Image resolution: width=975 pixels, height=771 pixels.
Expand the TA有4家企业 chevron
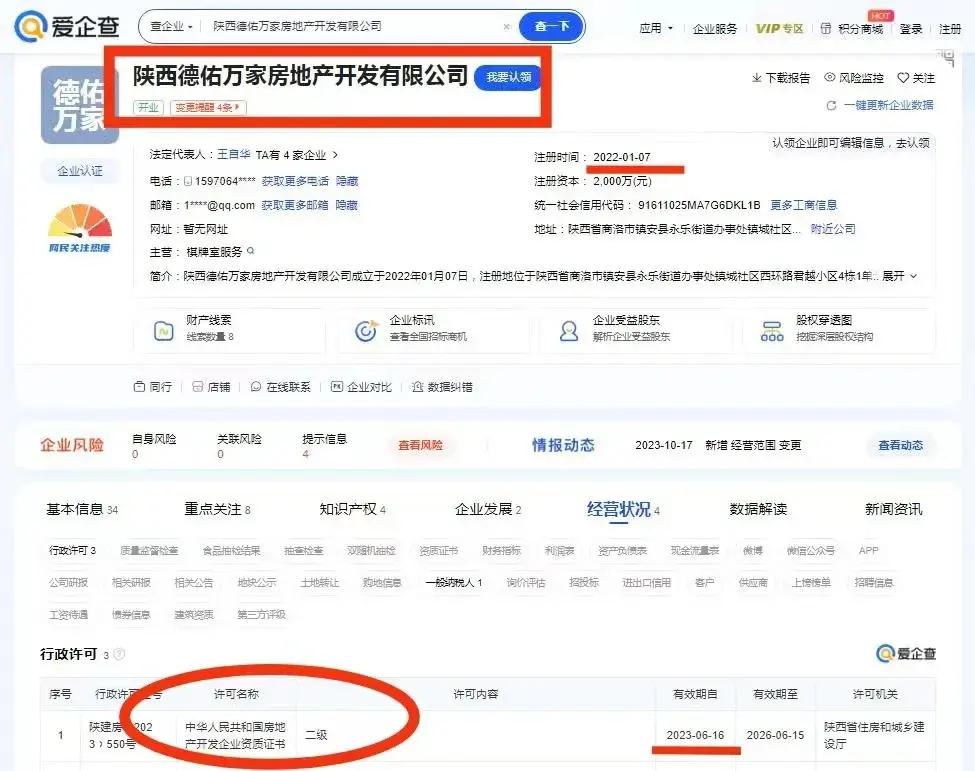(336, 154)
